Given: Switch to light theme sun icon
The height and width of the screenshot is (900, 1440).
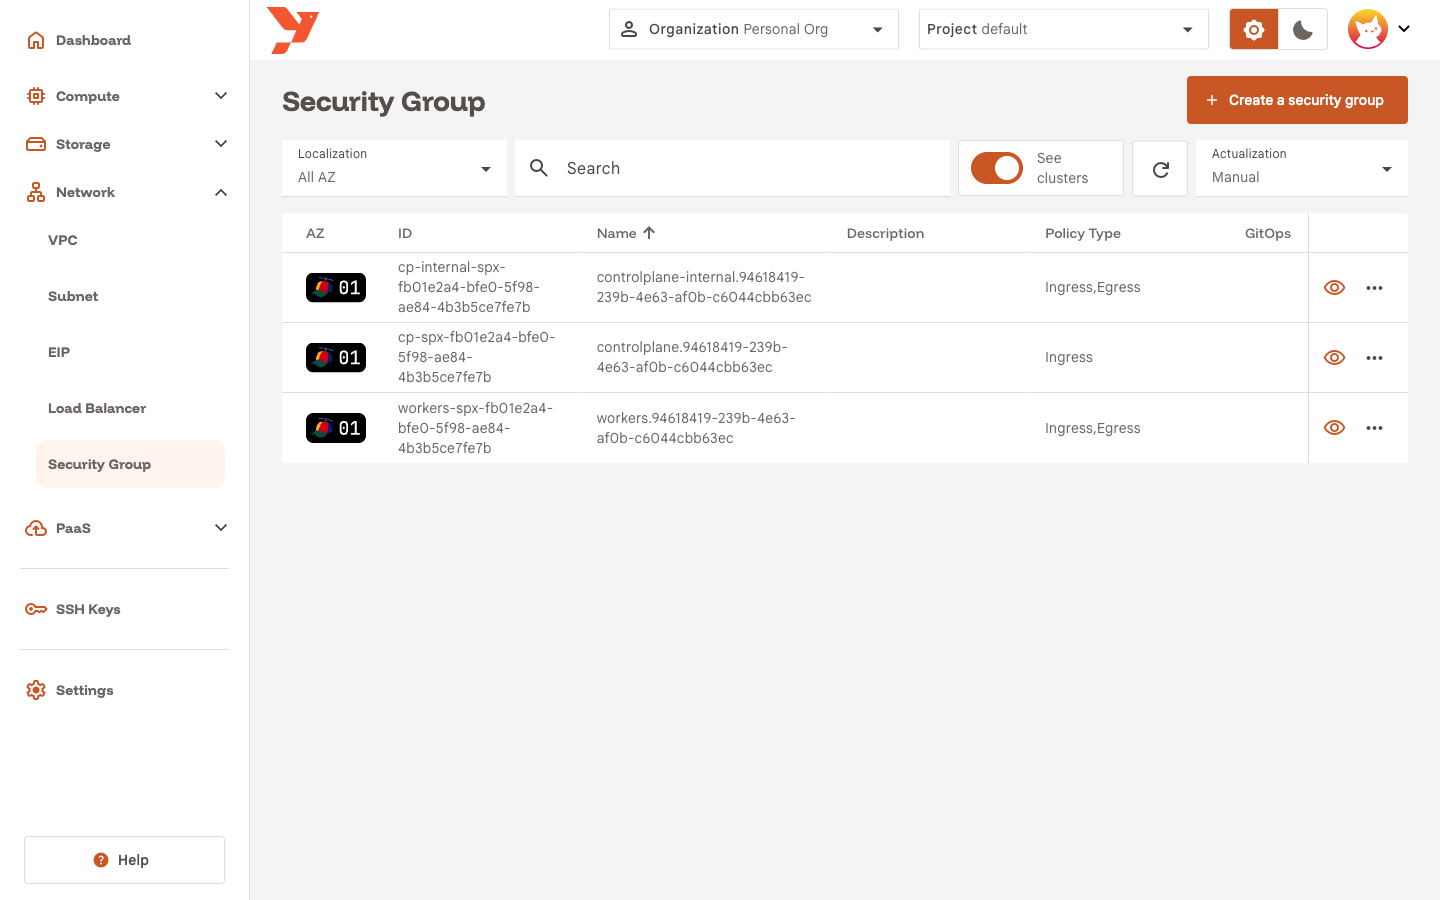Looking at the screenshot, I should (1254, 29).
